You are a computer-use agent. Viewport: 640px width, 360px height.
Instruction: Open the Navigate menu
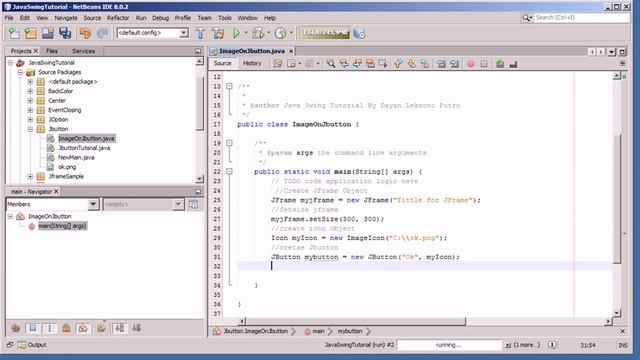click(66, 18)
